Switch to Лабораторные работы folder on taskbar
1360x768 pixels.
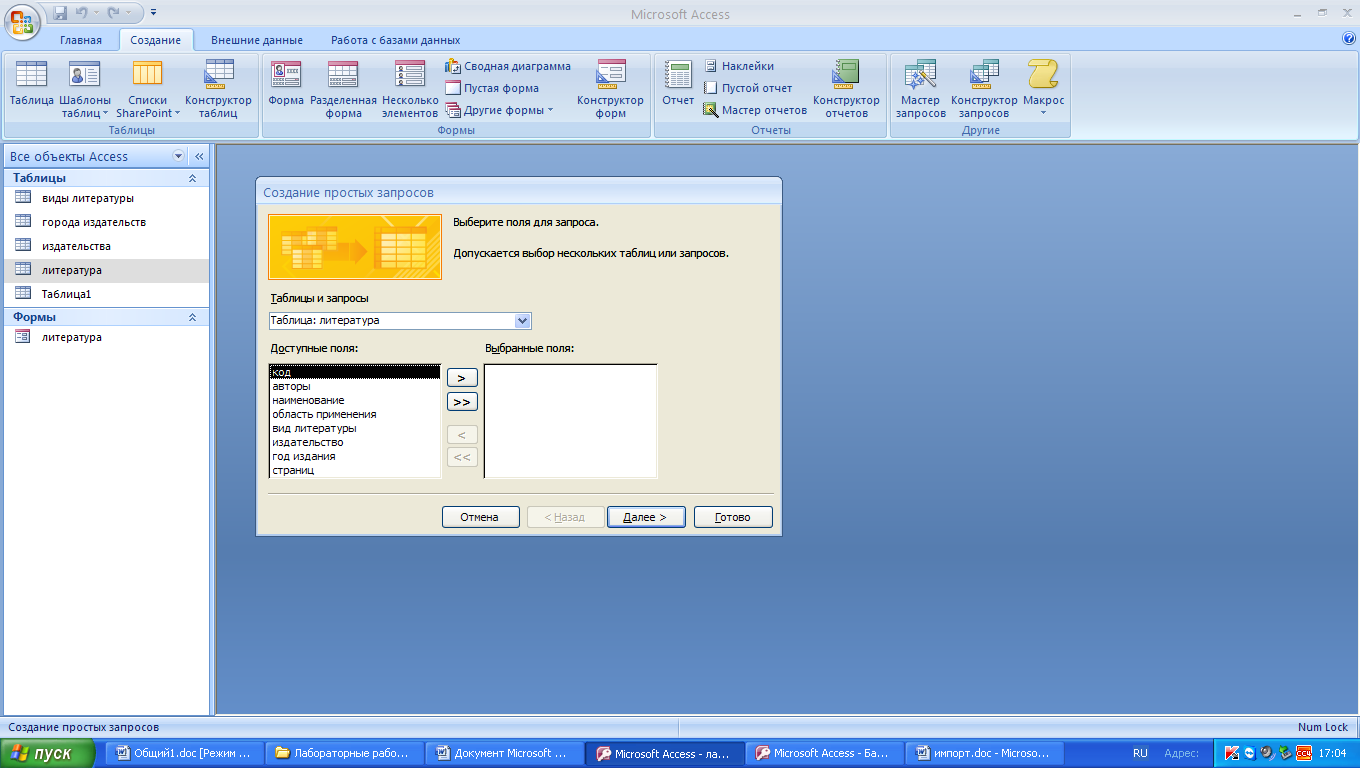point(344,754)
